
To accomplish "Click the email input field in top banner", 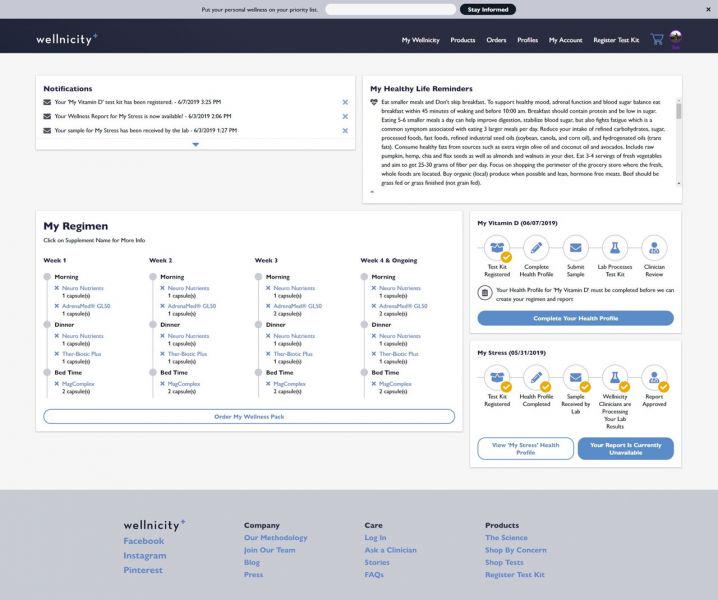I will pyautogui.click(x=391, y=9).
